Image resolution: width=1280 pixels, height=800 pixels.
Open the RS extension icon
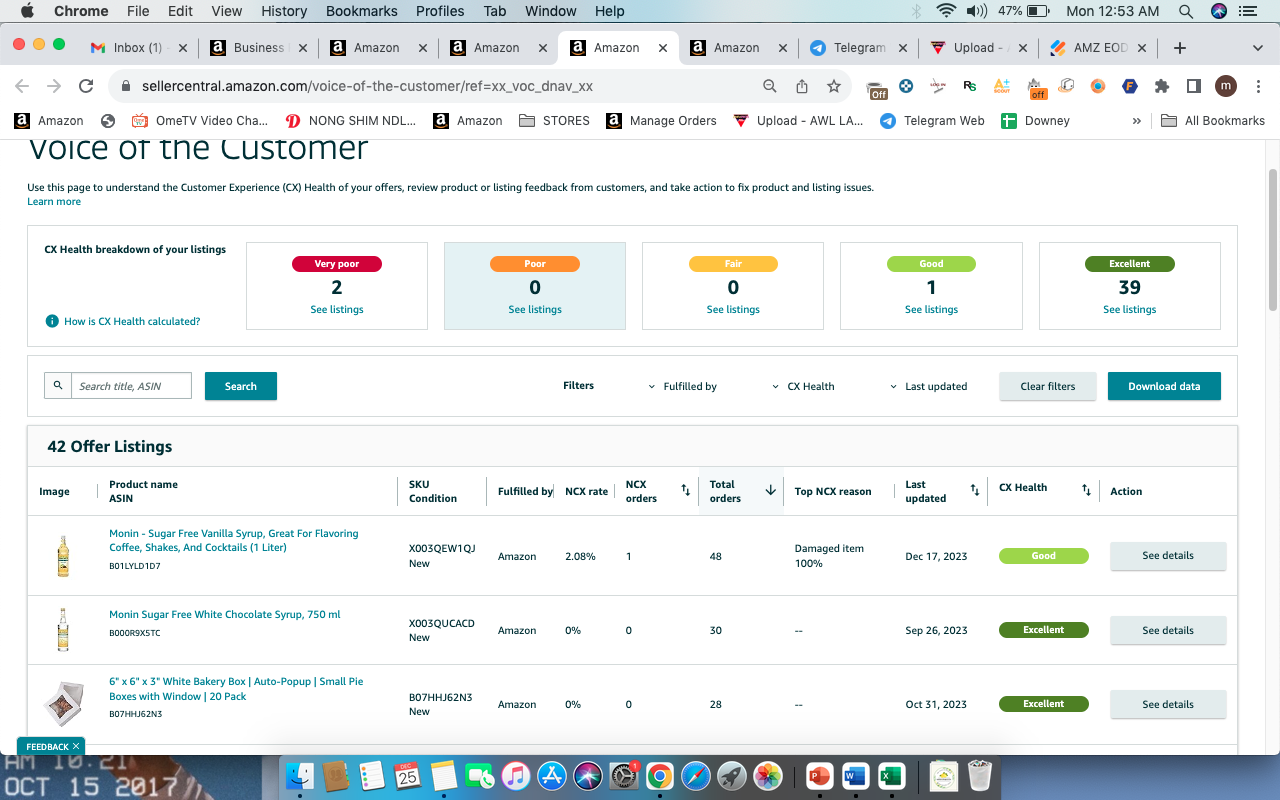(970, 86)
